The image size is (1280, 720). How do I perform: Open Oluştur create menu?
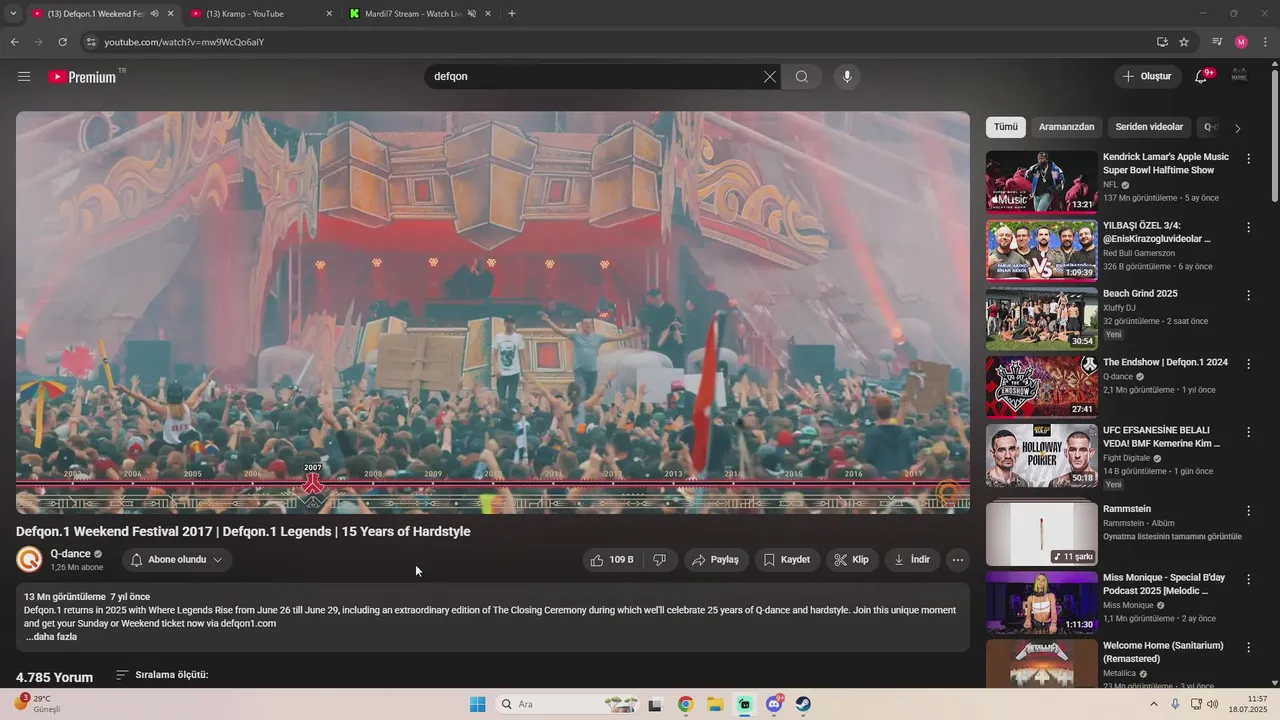[x=1147, y=77]
